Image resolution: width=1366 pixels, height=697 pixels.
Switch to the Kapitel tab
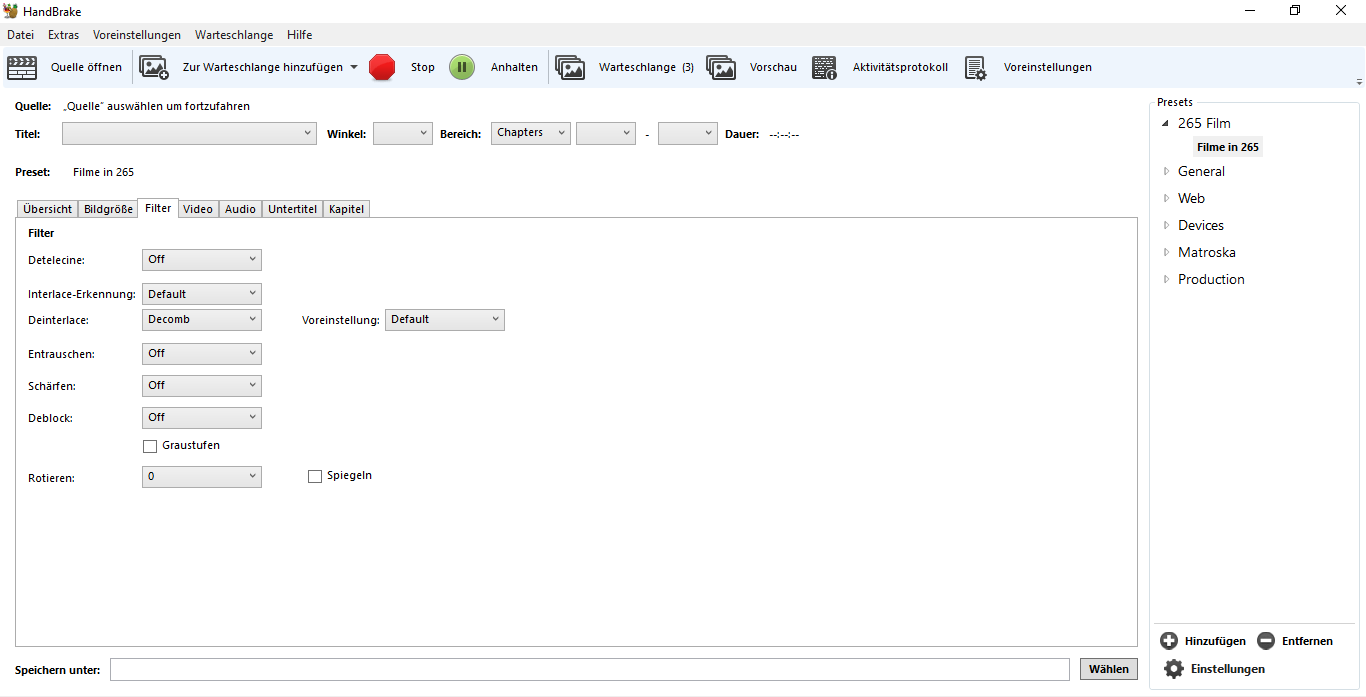tap(346, 209)
